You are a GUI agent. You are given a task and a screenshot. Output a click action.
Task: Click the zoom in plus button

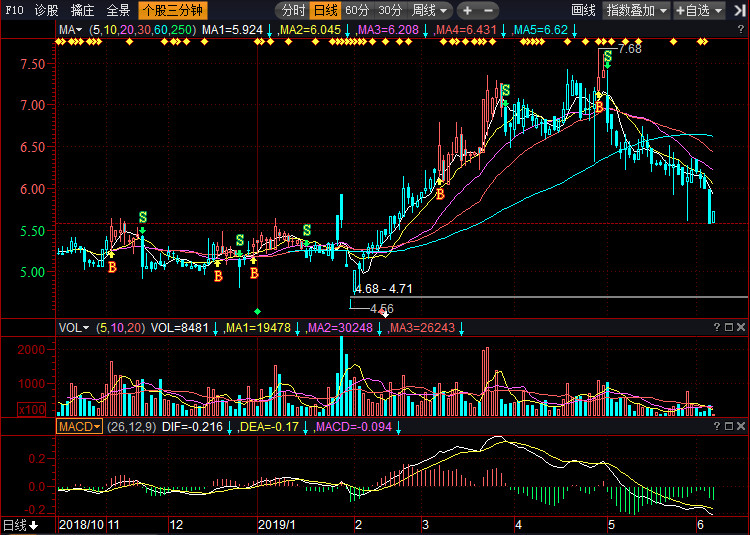[x=467, y=11]
